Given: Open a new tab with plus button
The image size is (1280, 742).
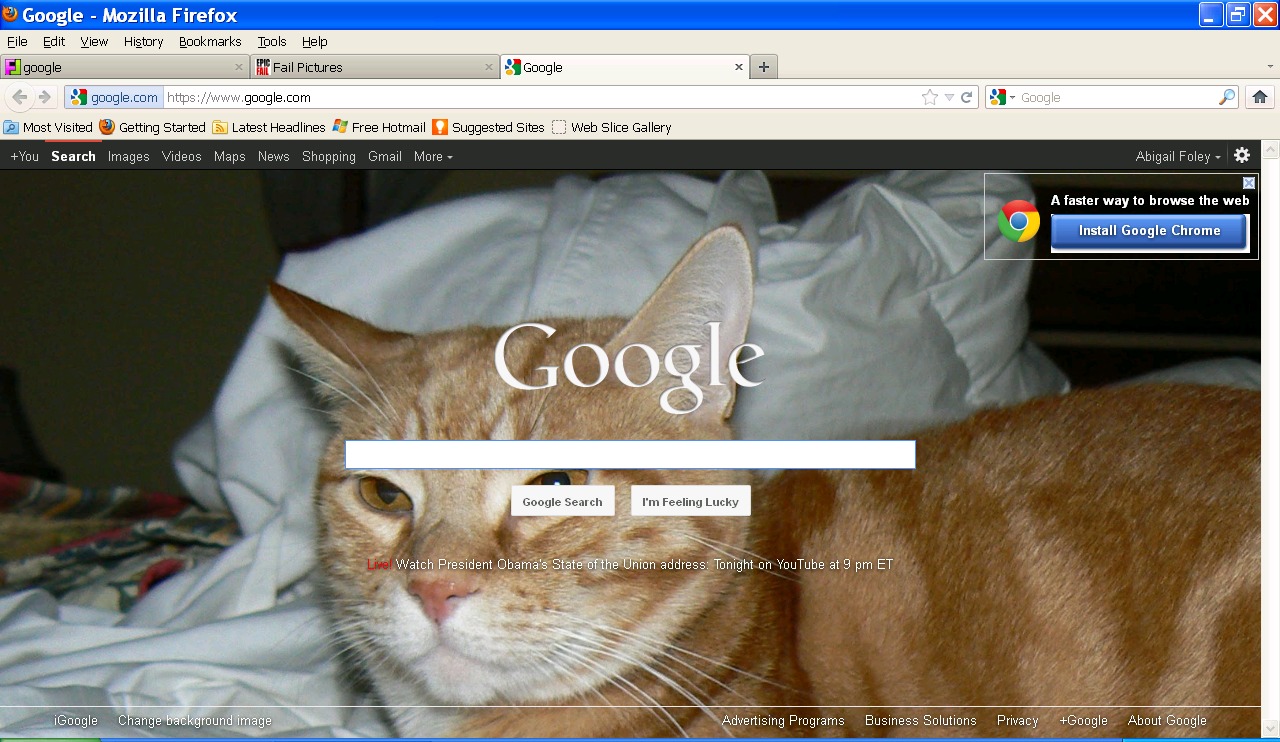Looking at the screenshot, I should (x=763, y=67).
